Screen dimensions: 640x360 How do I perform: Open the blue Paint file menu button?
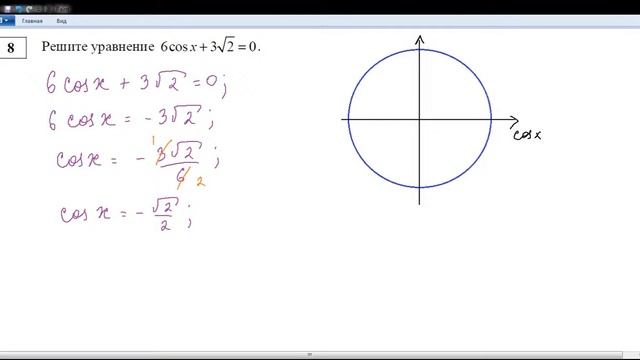coord(7,21)
